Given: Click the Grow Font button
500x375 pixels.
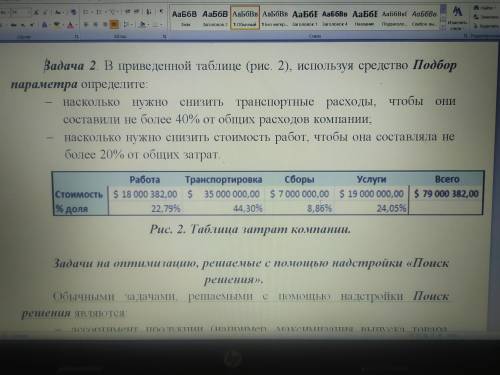Looking at the screenshot, I should pyautogui.click(x=36, y=12).
